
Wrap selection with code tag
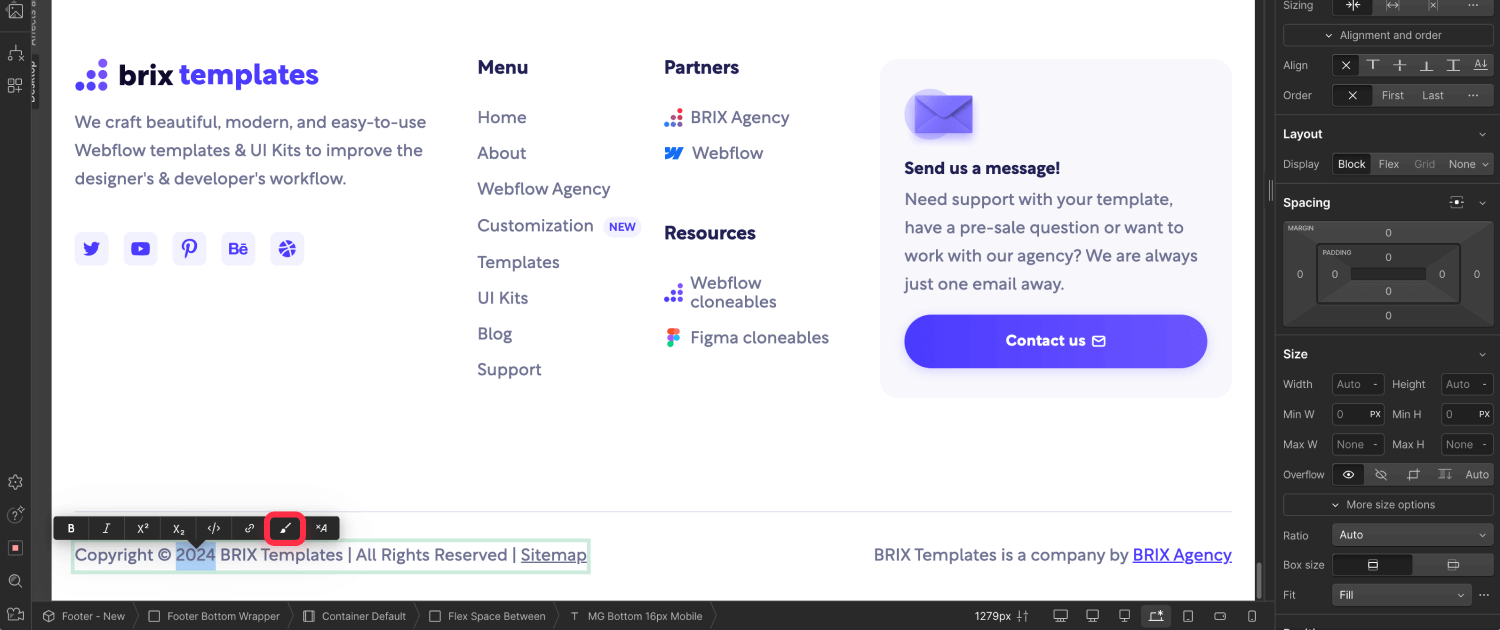click(x=213, y=528)
